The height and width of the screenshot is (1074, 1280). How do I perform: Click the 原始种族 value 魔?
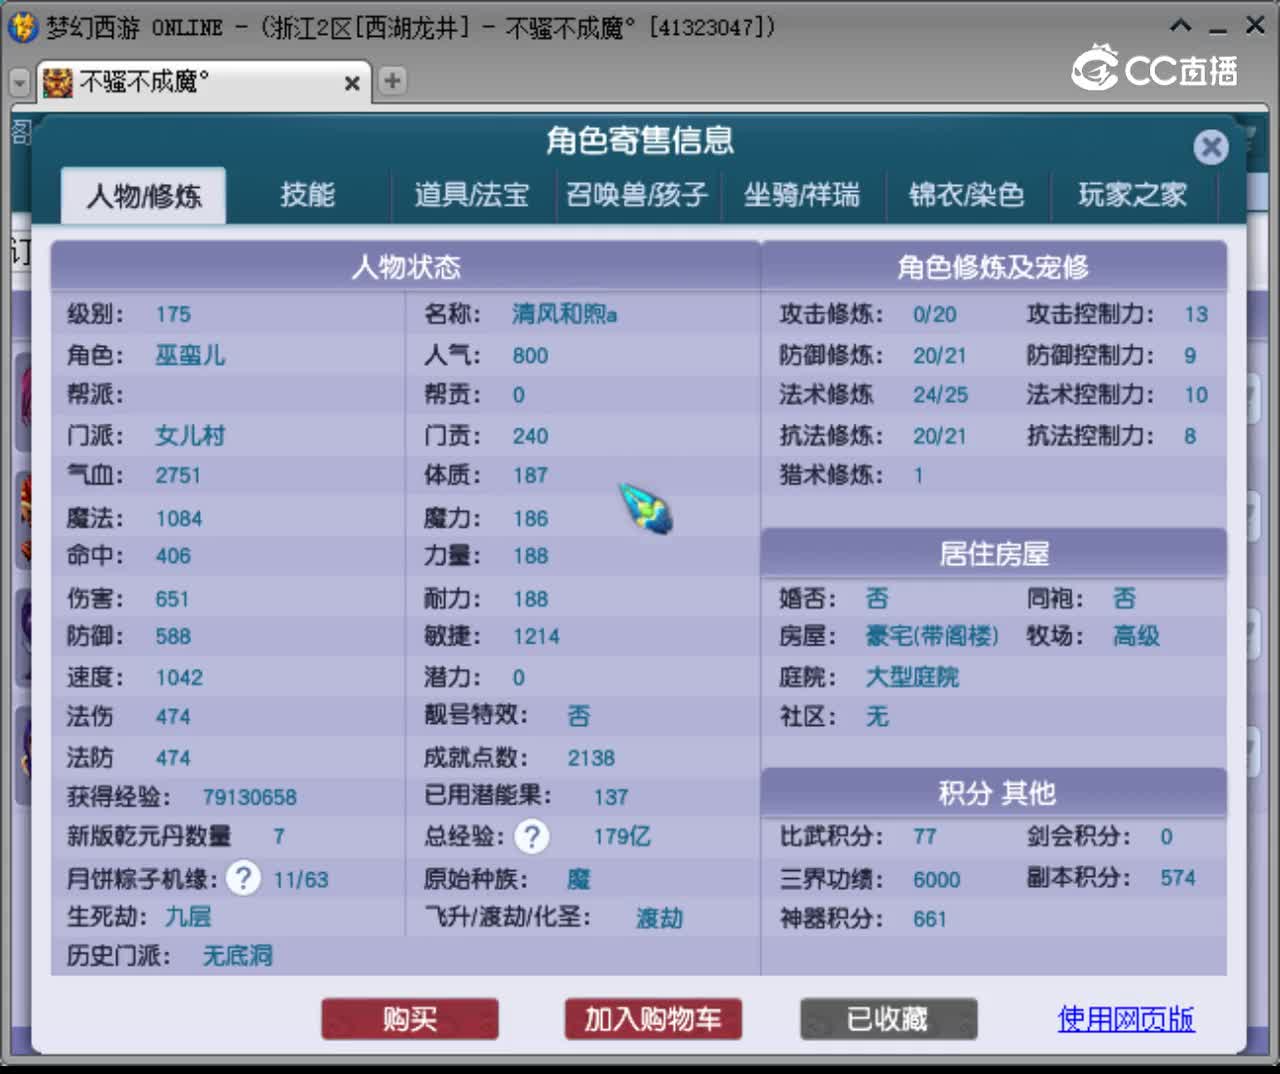pos(579,879)
